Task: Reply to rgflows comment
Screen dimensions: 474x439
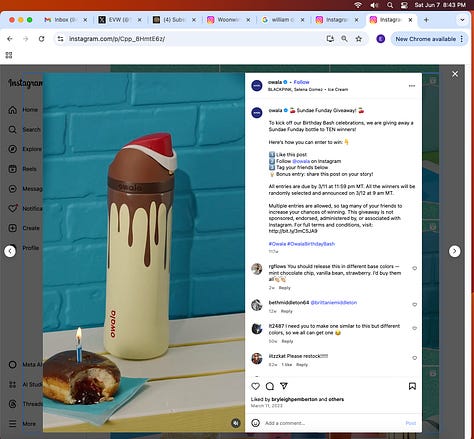Action: 284,288
